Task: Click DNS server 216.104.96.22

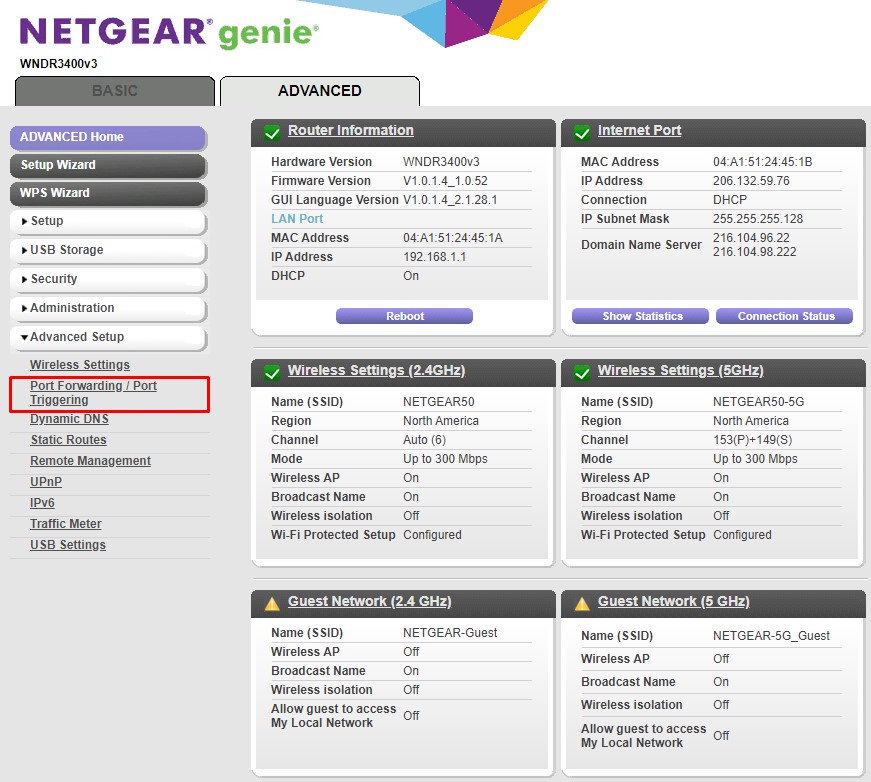Action: coord(751,238)
